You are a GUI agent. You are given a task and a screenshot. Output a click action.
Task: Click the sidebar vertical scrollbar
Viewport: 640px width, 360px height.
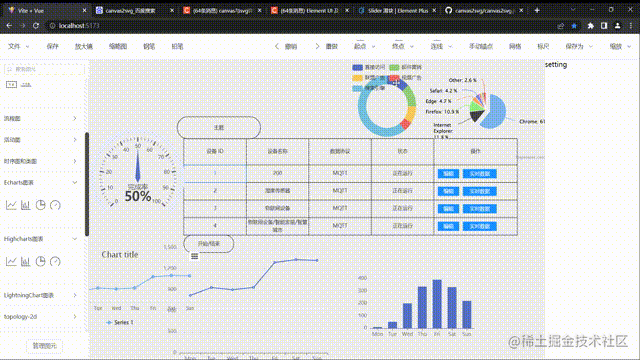tap(87, 184)
